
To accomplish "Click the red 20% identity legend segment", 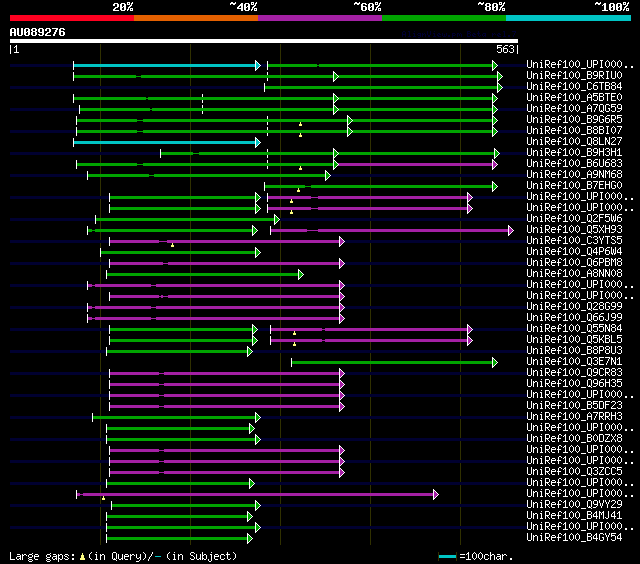I will 72,18.
